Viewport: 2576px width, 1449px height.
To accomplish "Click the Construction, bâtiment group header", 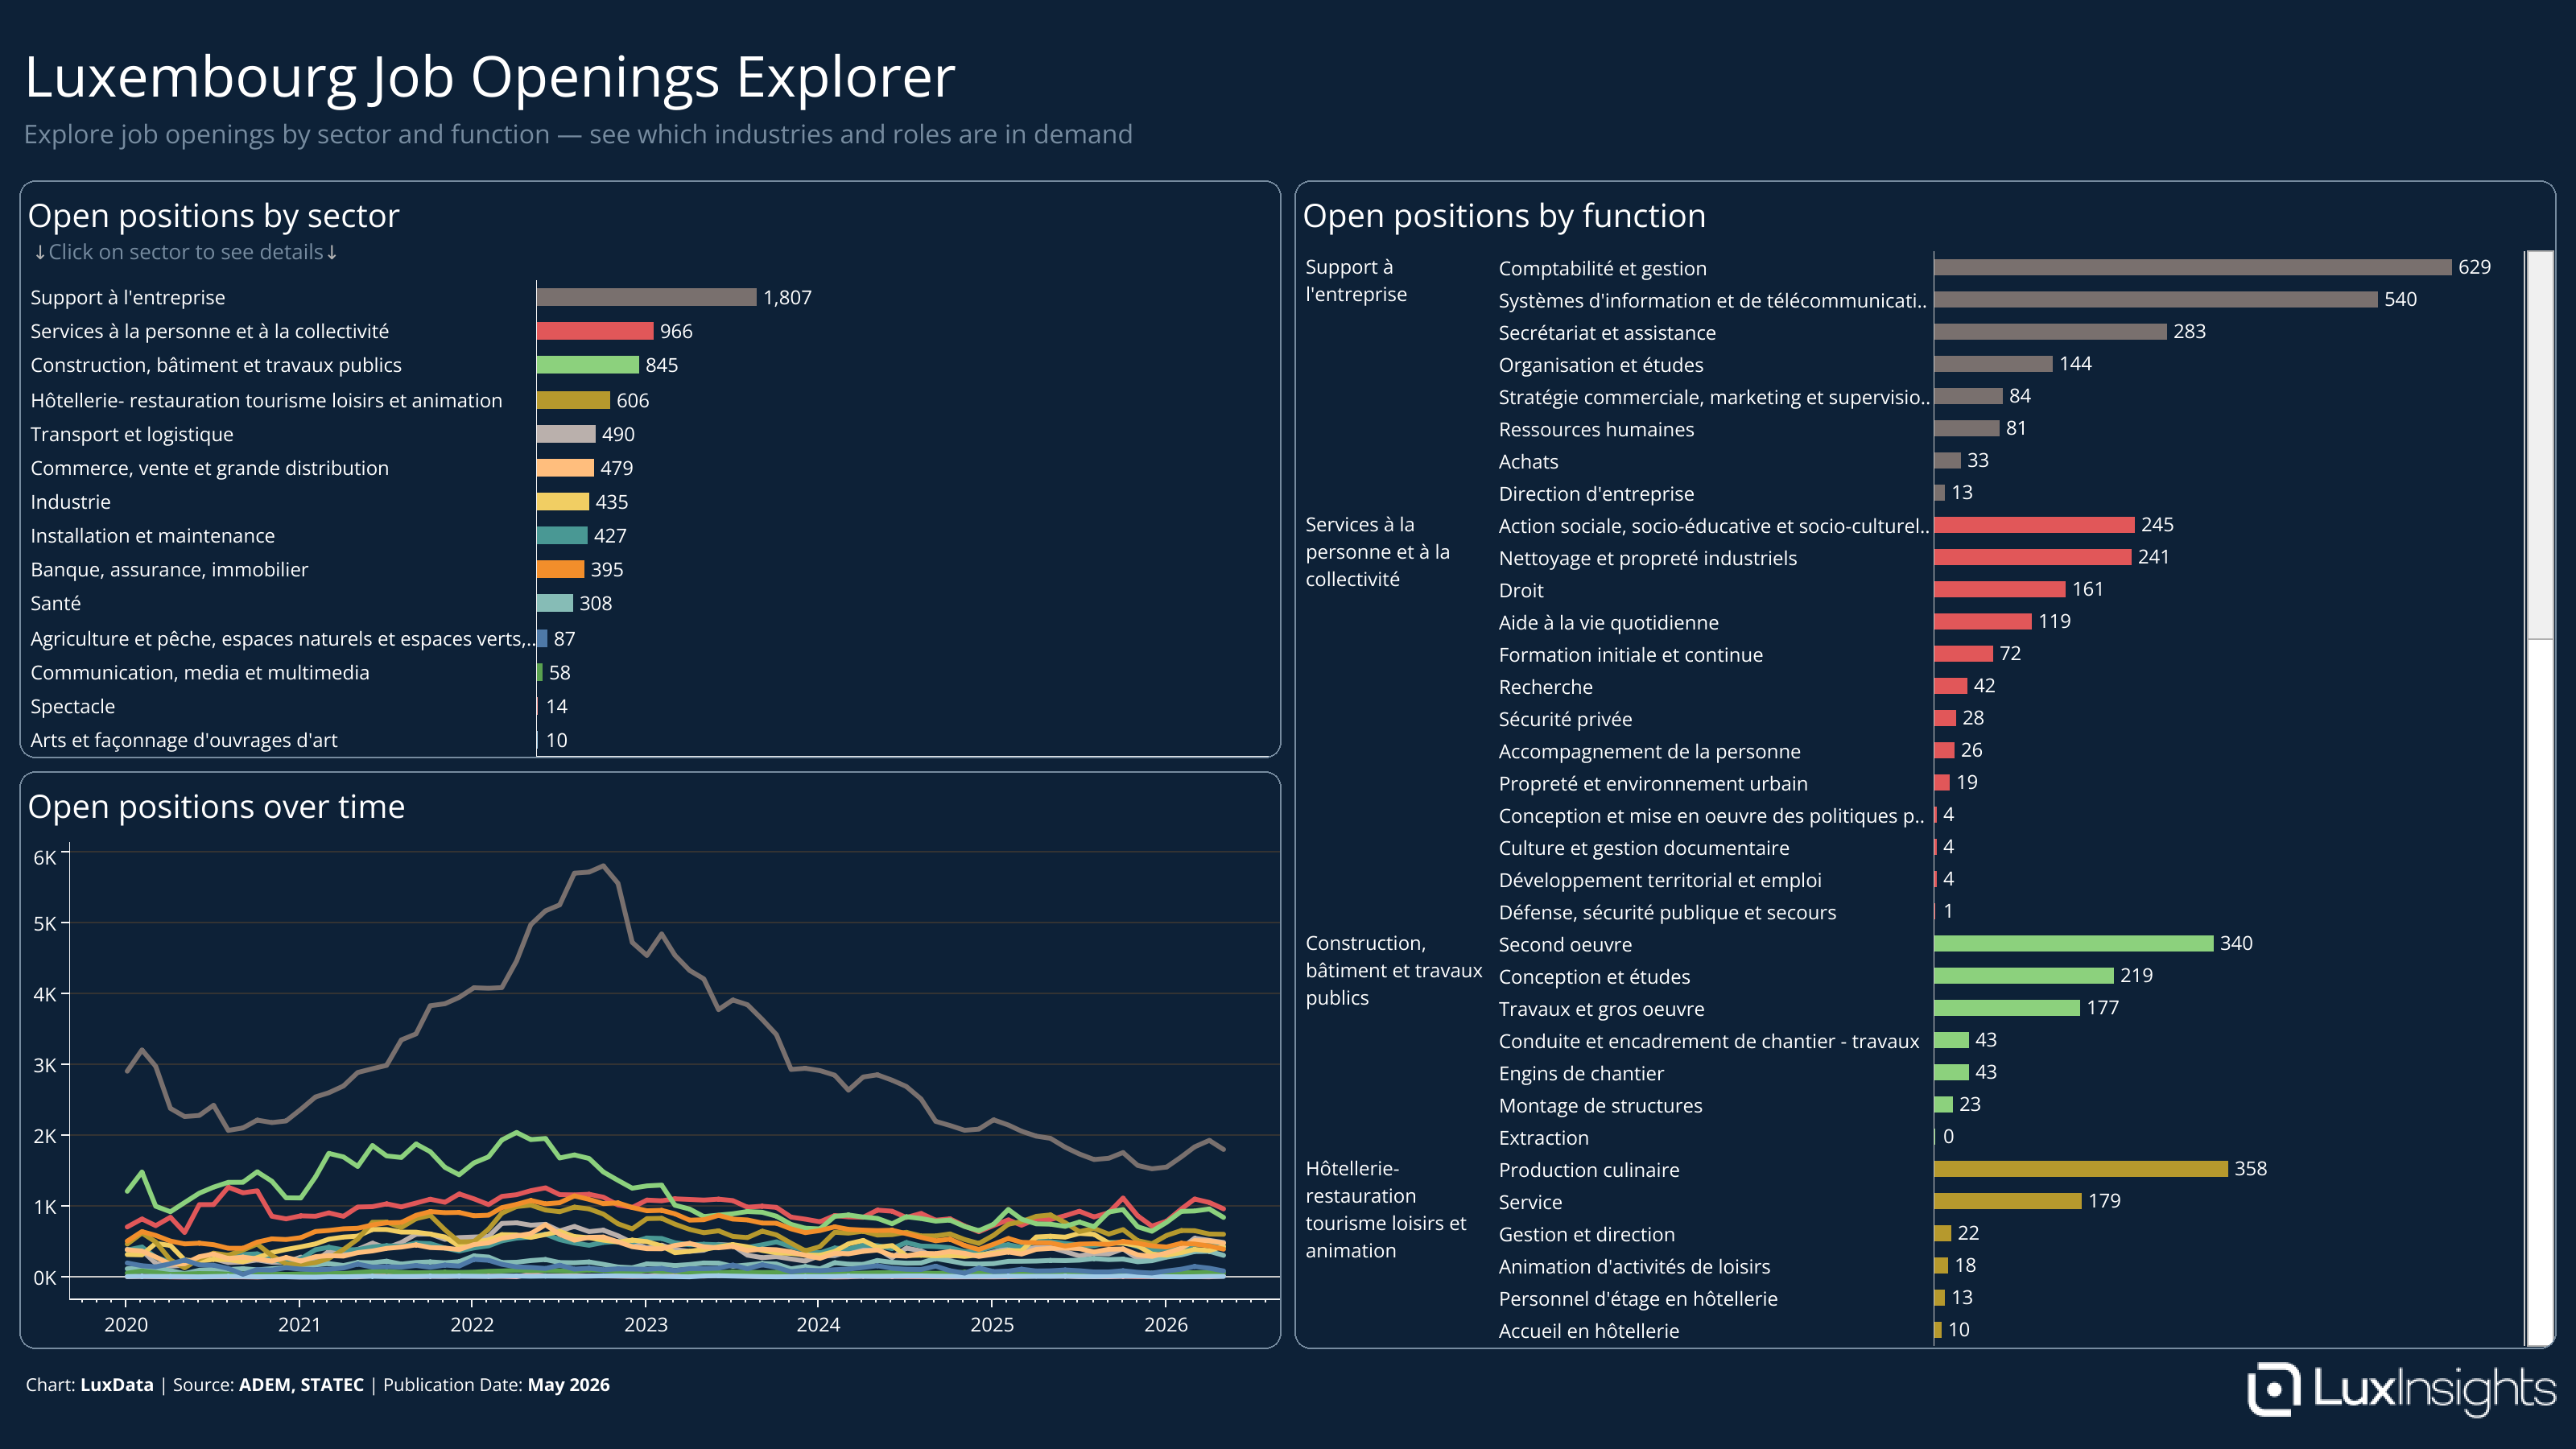I will pos(1394,971).
